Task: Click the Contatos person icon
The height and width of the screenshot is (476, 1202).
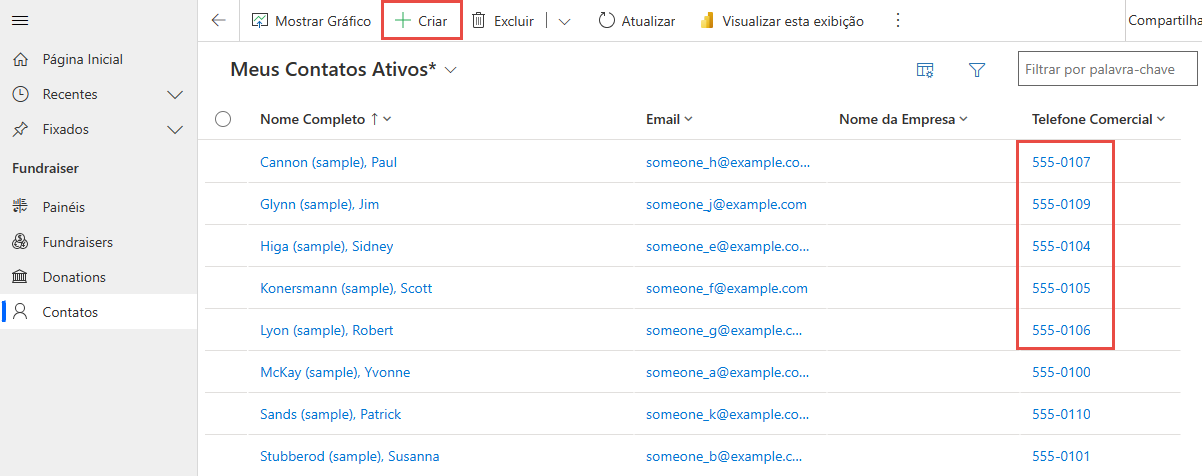Action: 20,312
